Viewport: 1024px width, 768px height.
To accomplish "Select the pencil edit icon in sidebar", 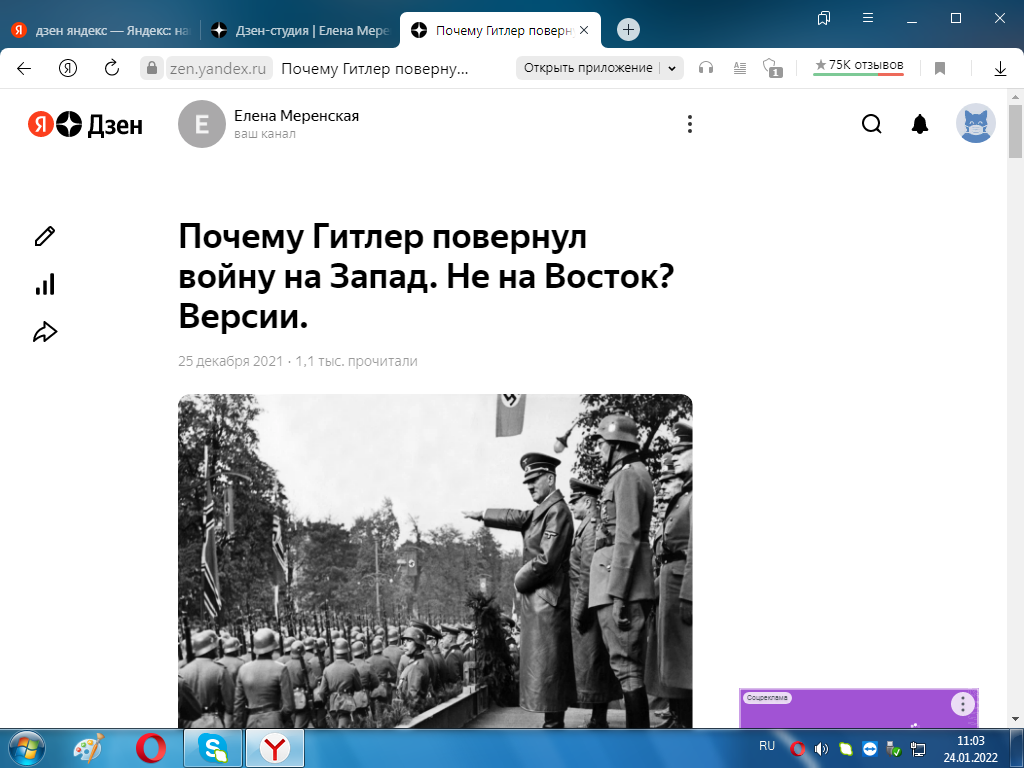I will 43,236.
